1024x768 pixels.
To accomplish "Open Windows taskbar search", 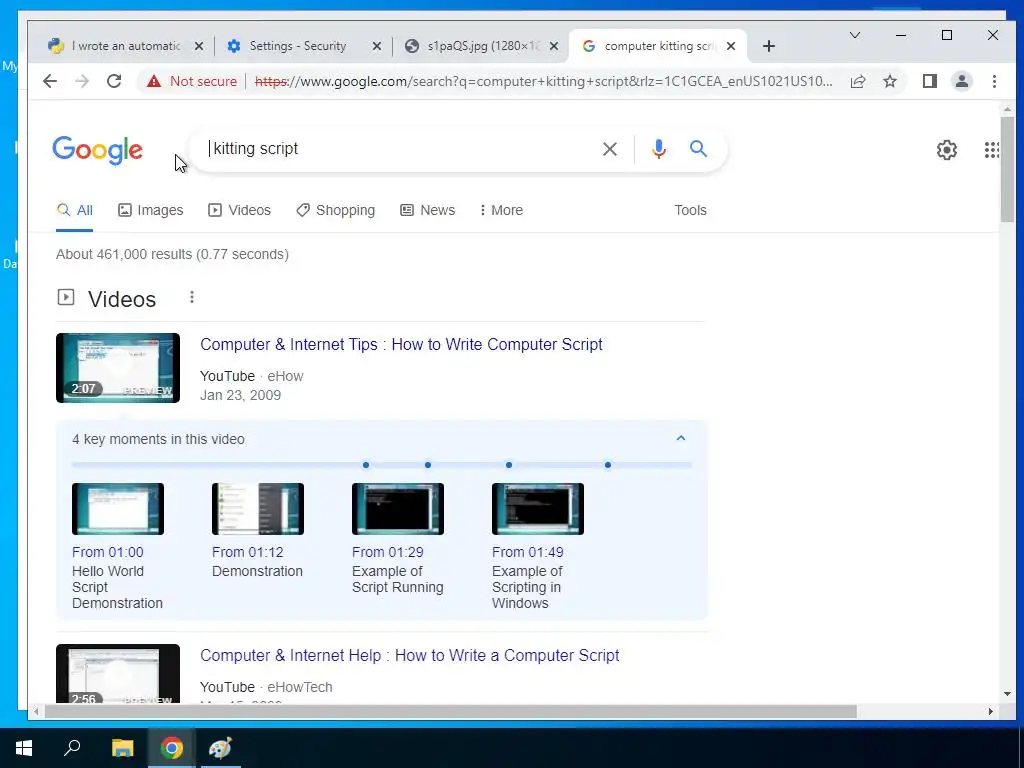I will coord(72,748).
